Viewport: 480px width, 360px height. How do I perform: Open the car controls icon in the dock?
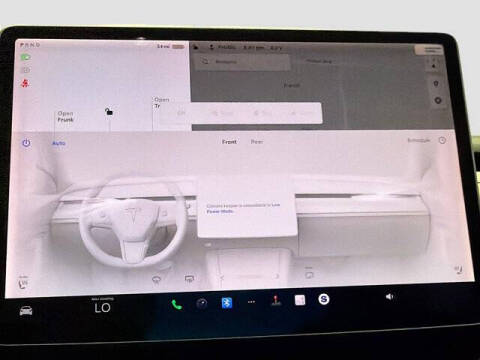26,311
